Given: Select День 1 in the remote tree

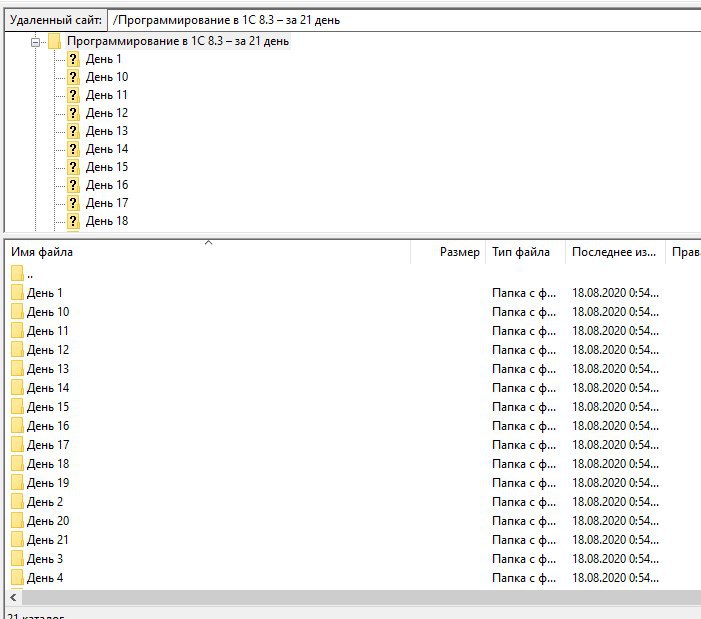Looking at the screenshot, I should [103, 59].
